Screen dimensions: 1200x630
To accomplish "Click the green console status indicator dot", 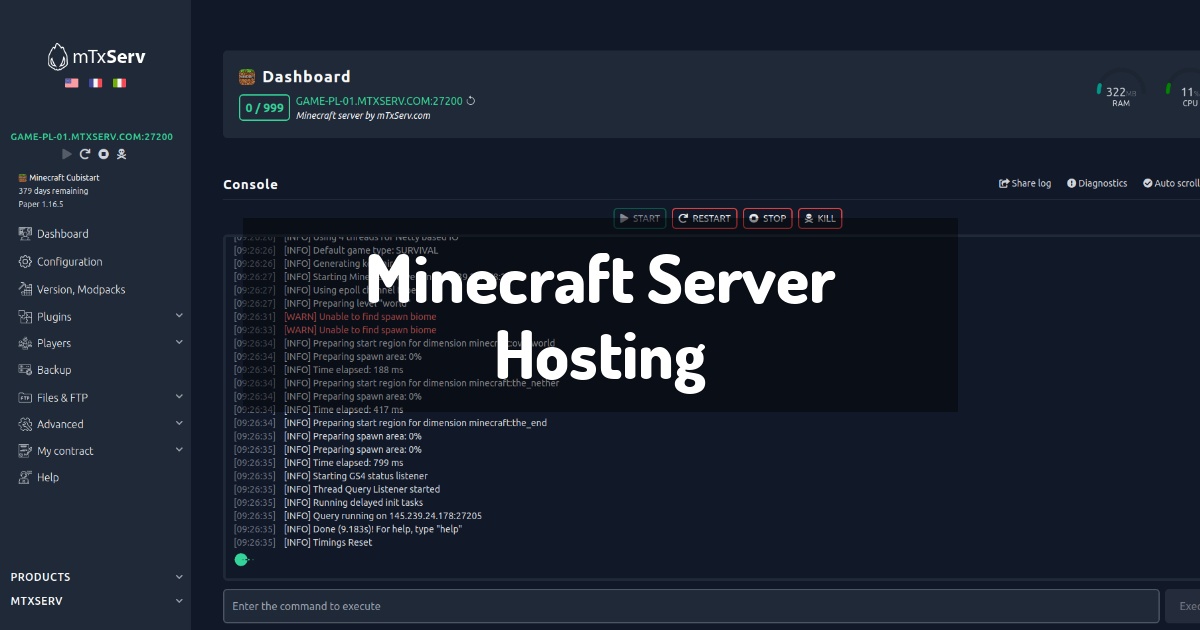I will click(x=241, y=560).
